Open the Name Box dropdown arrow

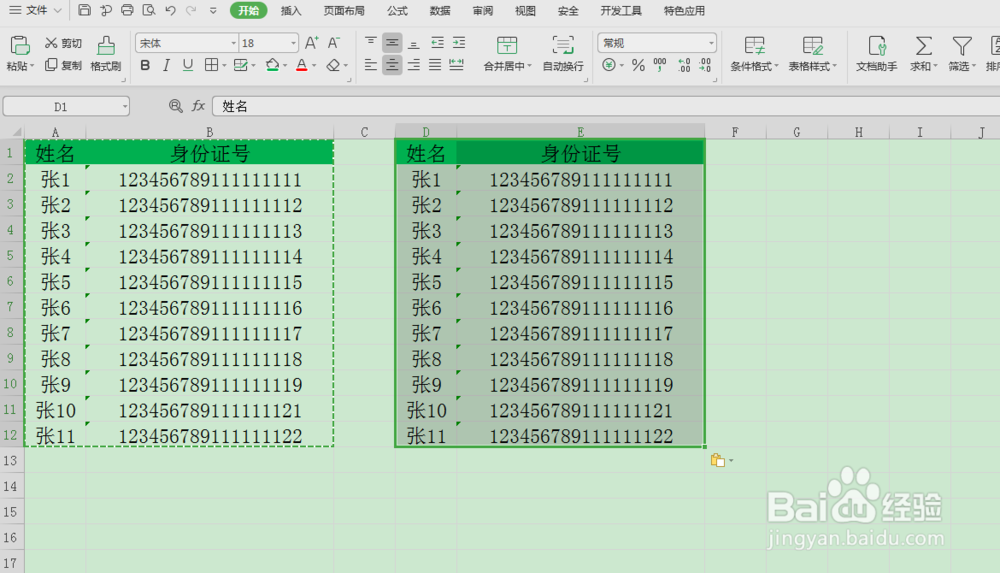(124, 107)
